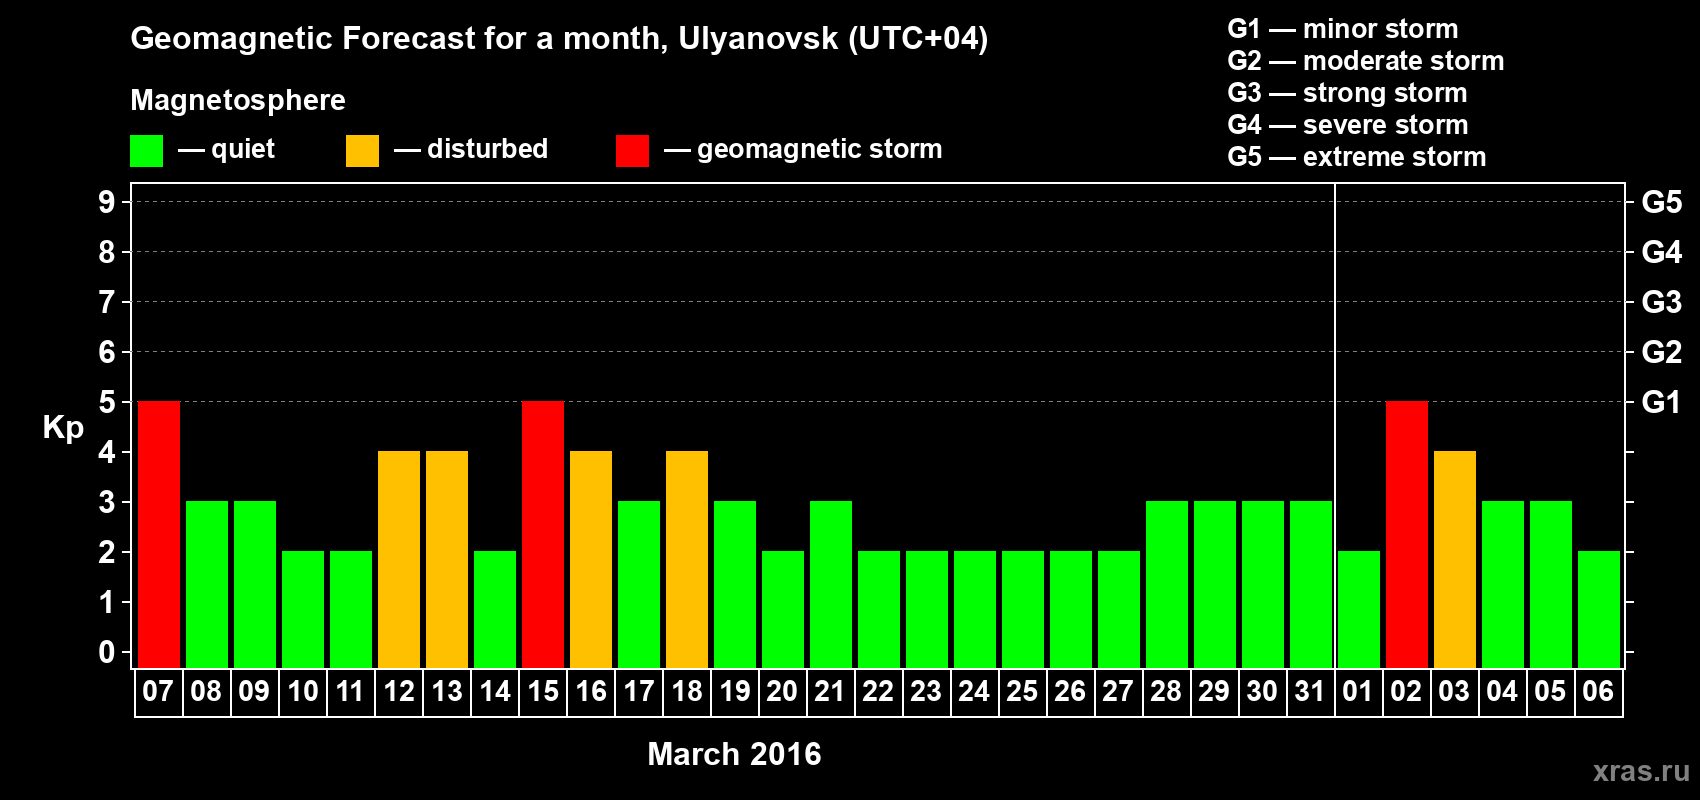This screenshot has width=1700, height=800.
Task: Click the orange bar above date 18
Action: [687, 559]
